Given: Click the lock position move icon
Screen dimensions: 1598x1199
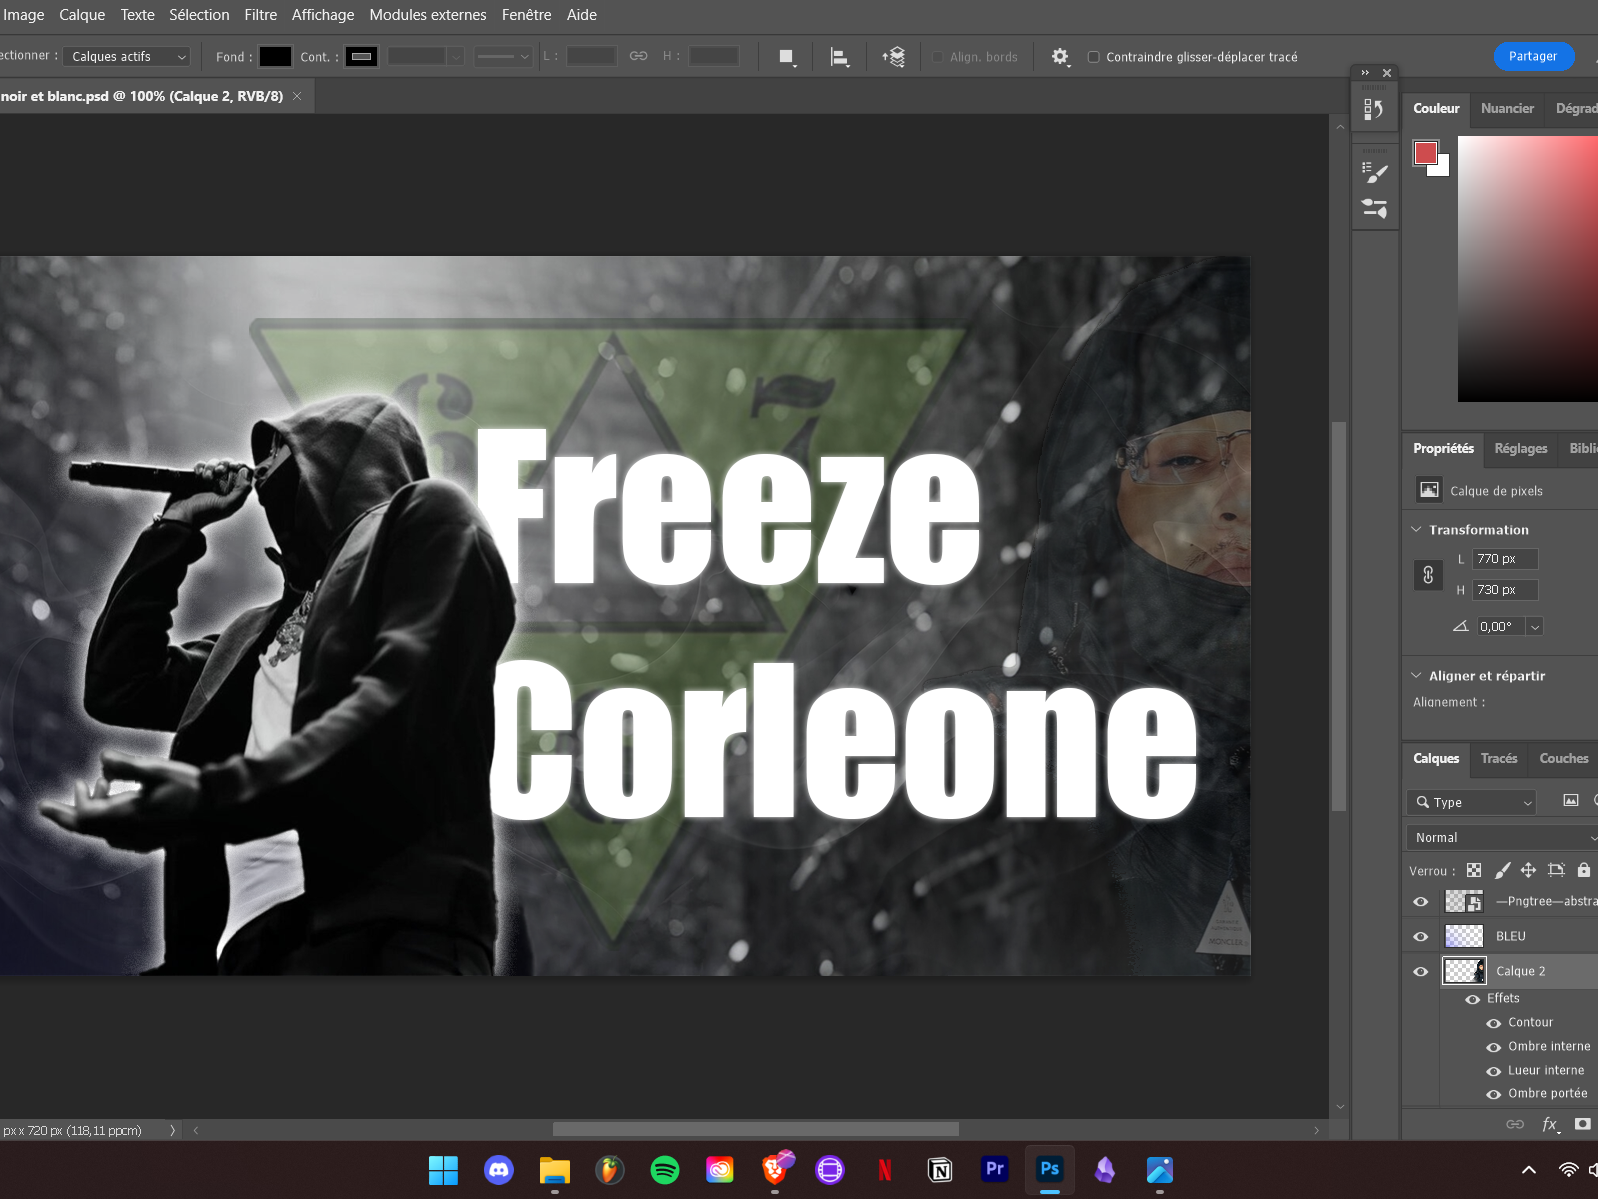Looking at the screenshot, I should coord(1528,870).
